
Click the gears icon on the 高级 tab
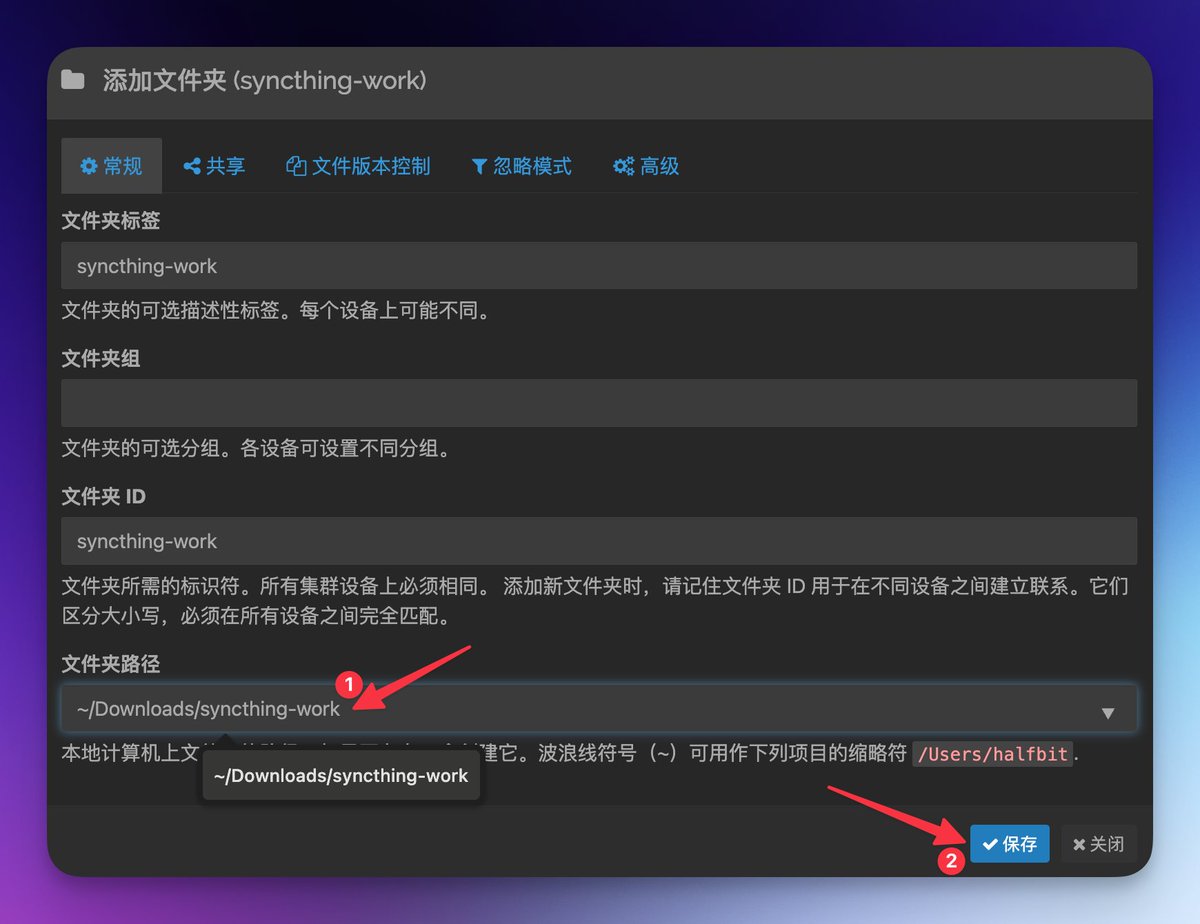pyautogui.click(x=623, y=166)
